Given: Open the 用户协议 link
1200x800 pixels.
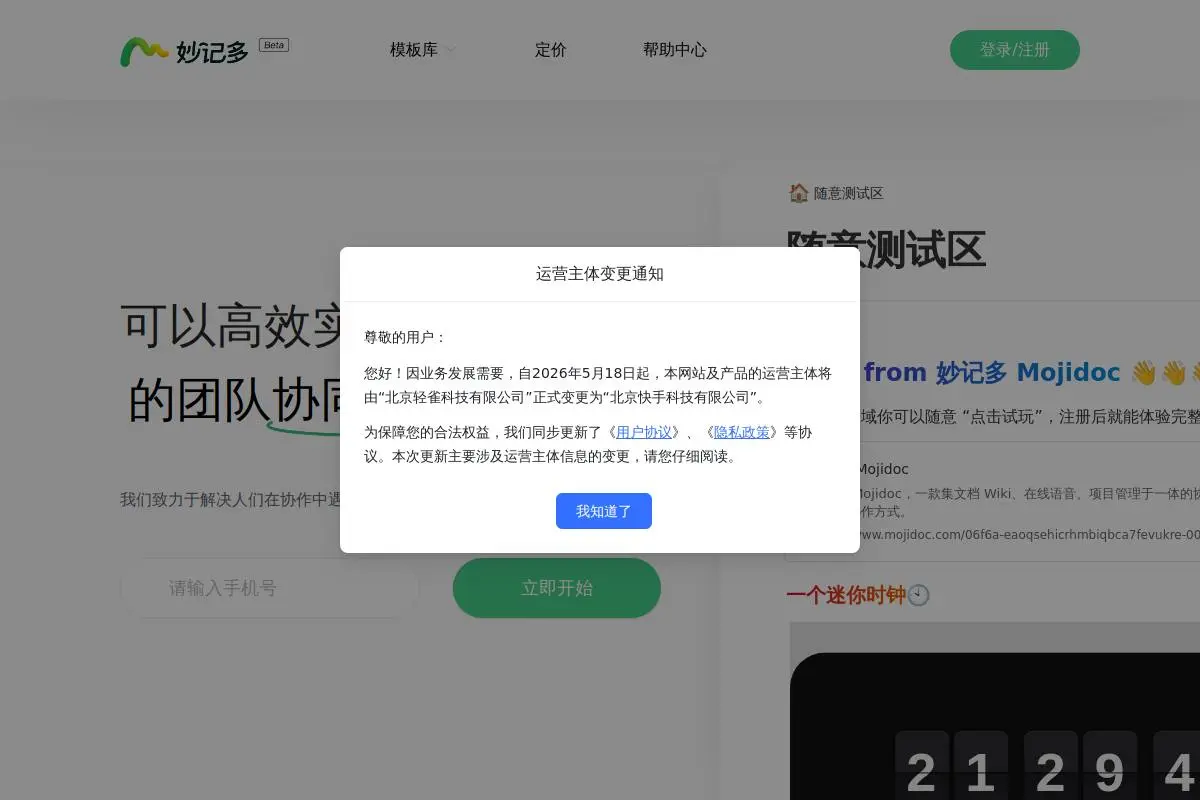Looking at the screenshot, I should [644, 432].
